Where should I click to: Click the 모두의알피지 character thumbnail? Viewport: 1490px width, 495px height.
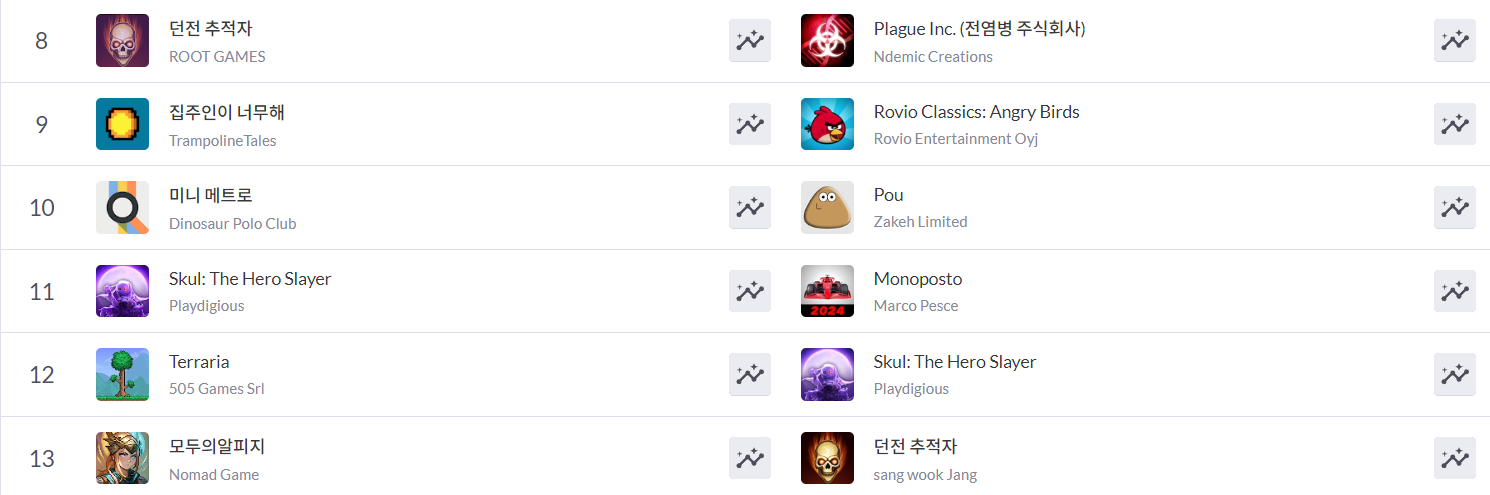122,458
